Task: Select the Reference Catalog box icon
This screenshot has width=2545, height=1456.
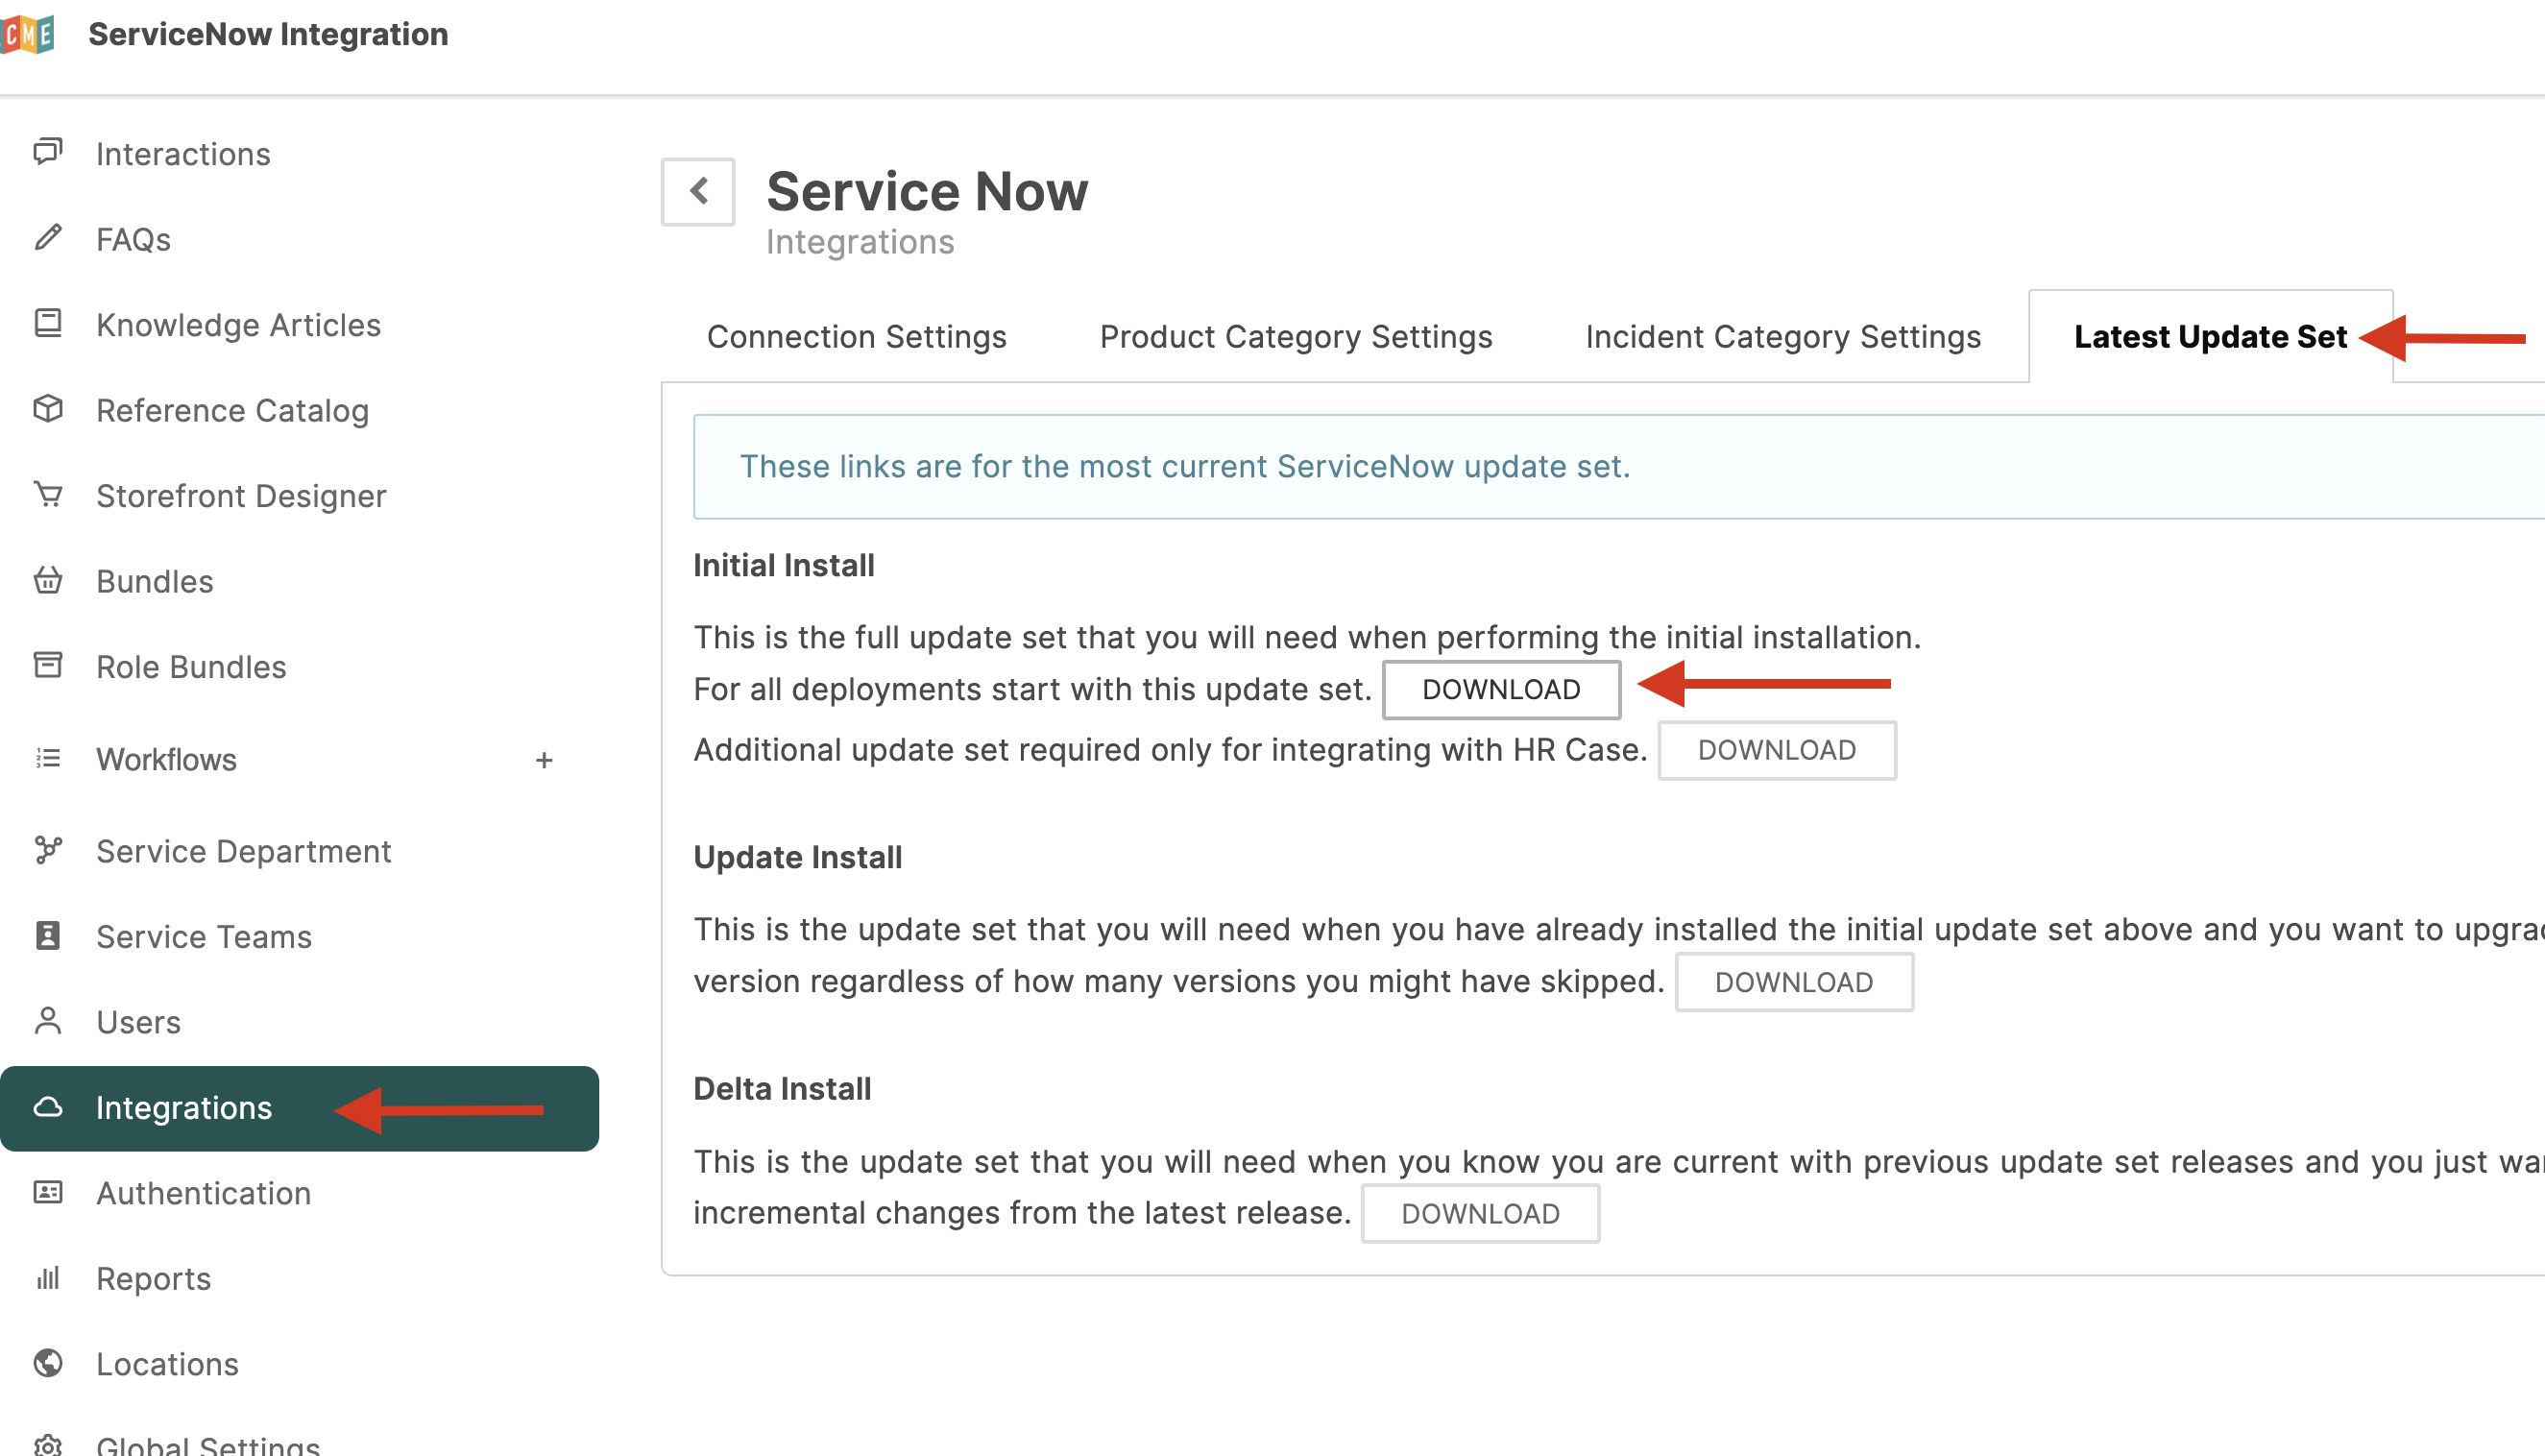Action: coord(48,409)
